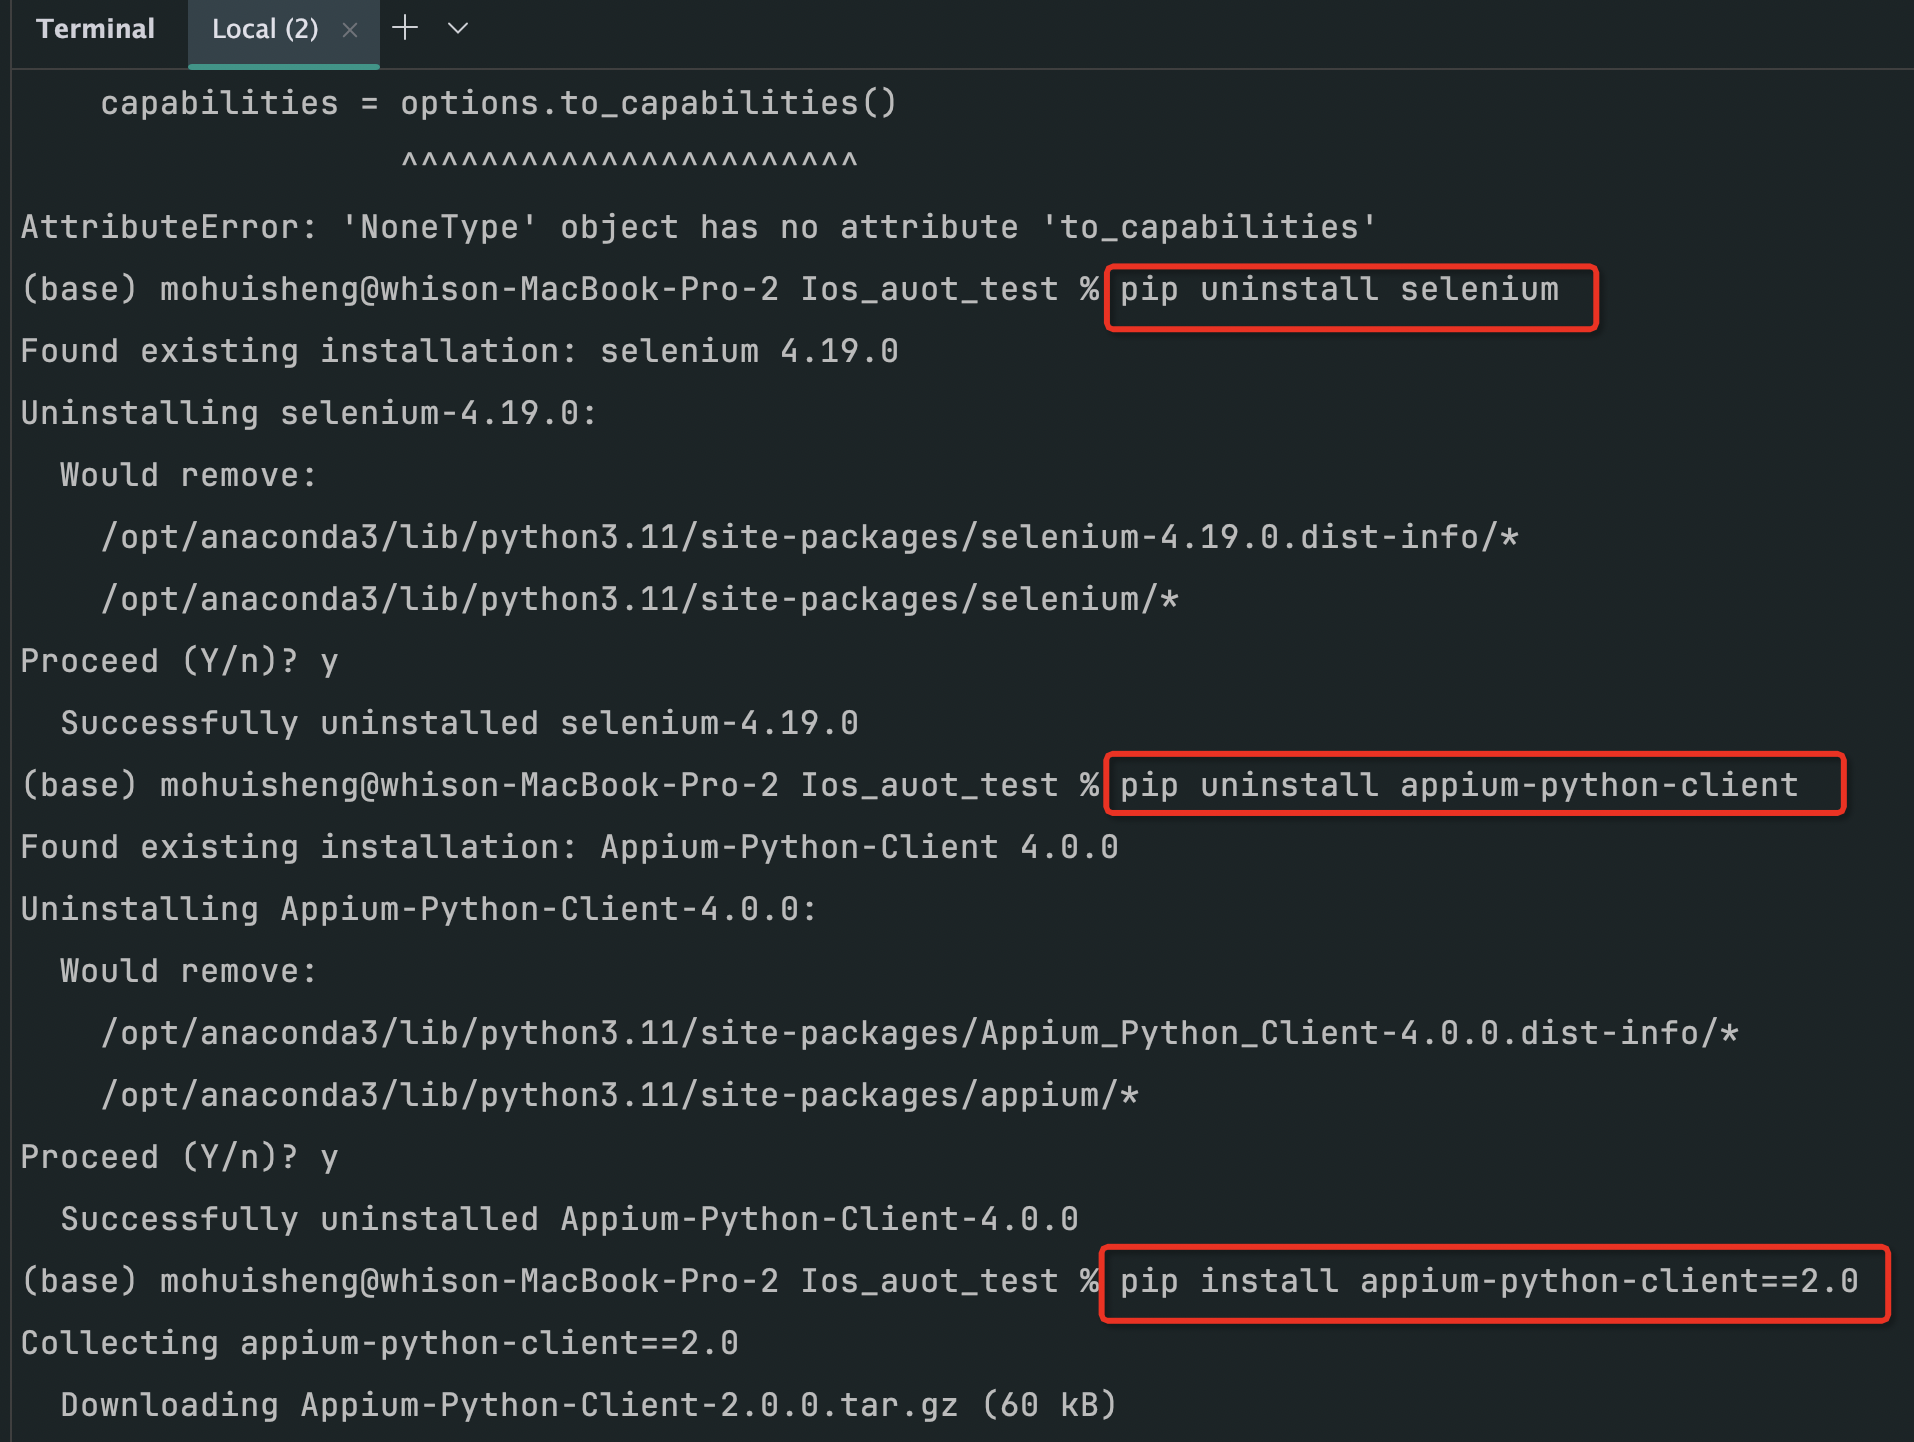This screenshot has height=1442, width=1914.
Task: Click the selenium-4.19.0.dist-info file path
Action: pyautogui.click(x=808, y=536)
